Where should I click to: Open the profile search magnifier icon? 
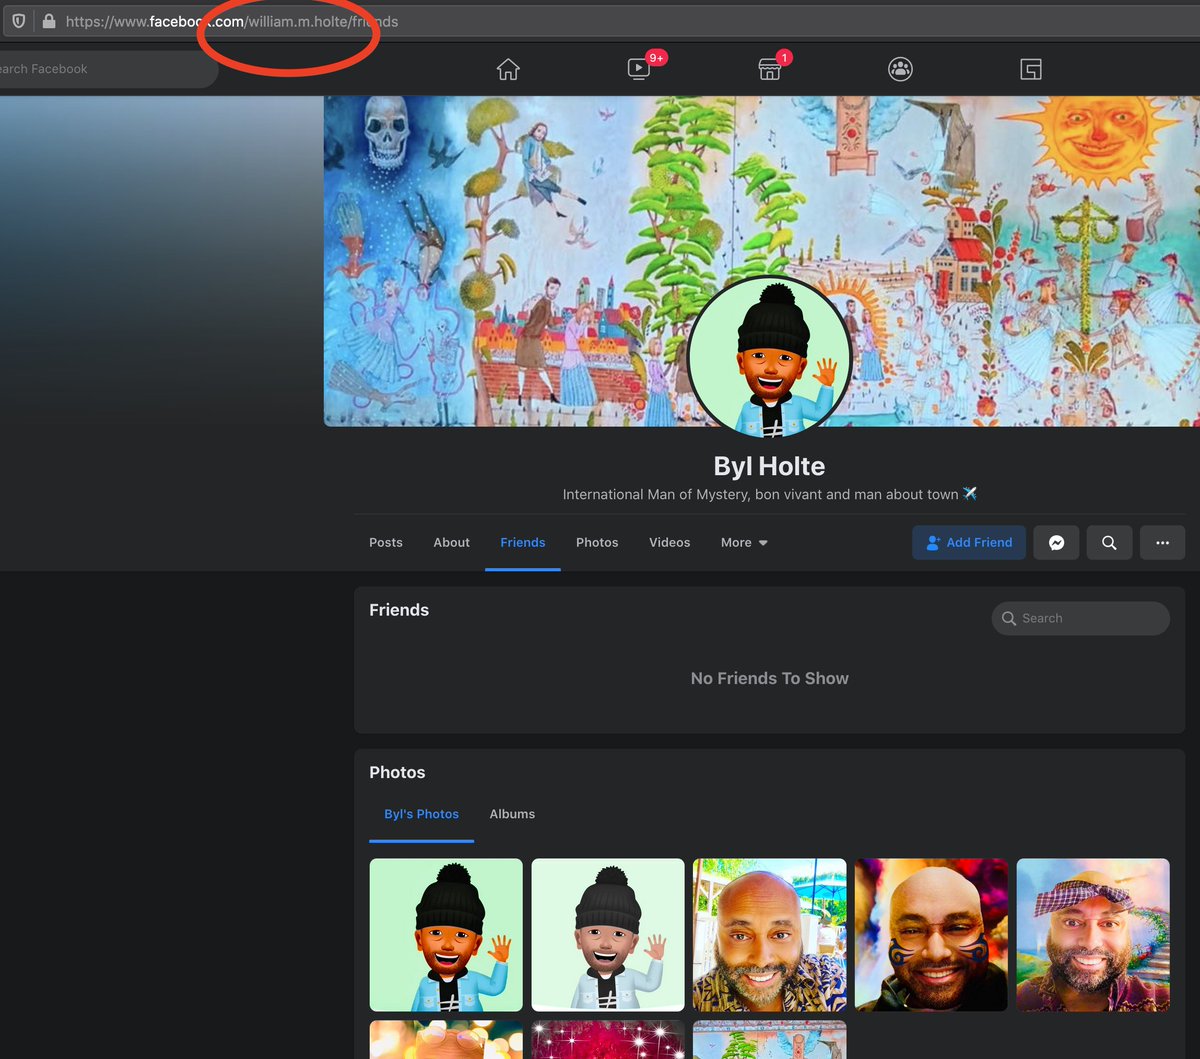click(x=1109, y=542)
